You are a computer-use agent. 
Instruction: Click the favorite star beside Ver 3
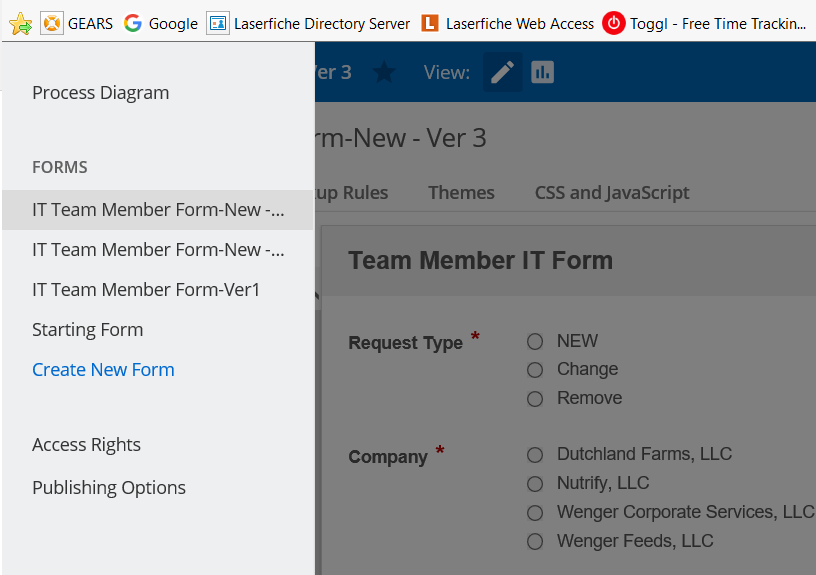383,72
